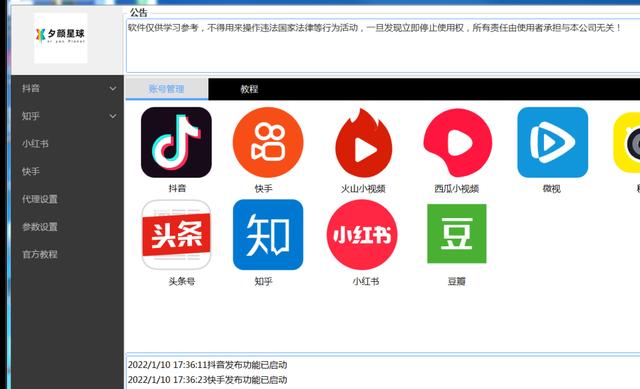Click the 抖音 label under the icon

pos(177,188)
